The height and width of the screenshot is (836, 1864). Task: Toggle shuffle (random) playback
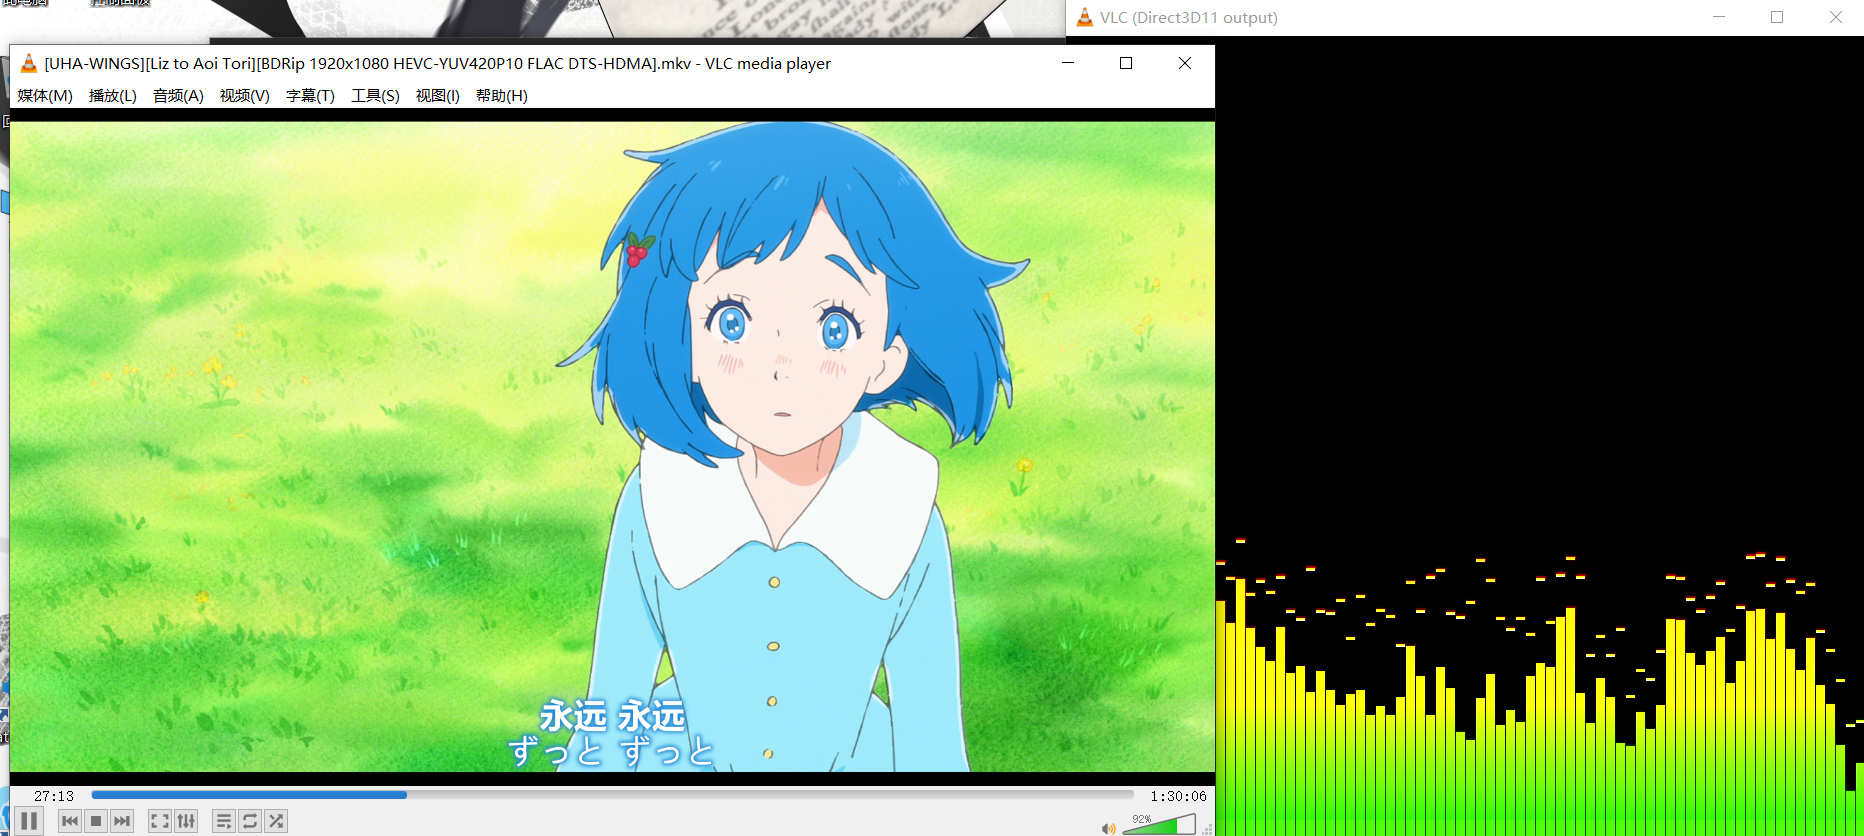[x=276, y=821]
